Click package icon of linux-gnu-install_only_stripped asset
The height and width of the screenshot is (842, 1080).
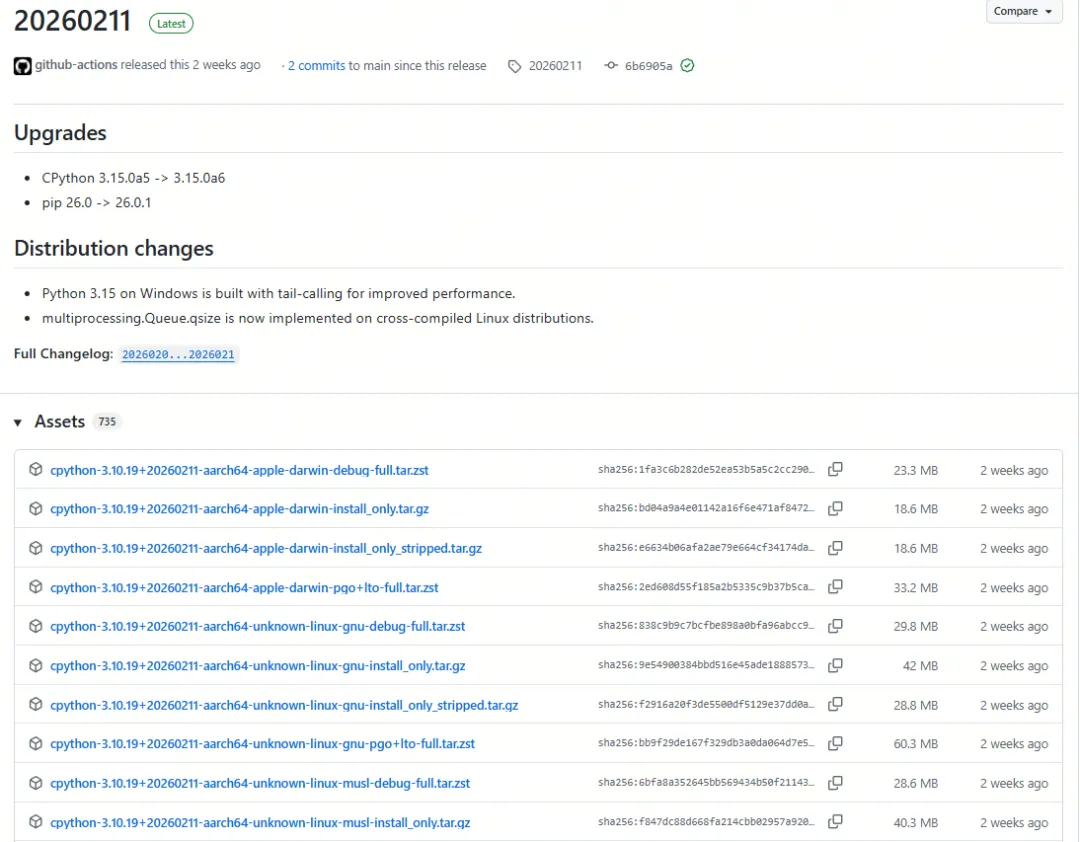click(36, 704)
